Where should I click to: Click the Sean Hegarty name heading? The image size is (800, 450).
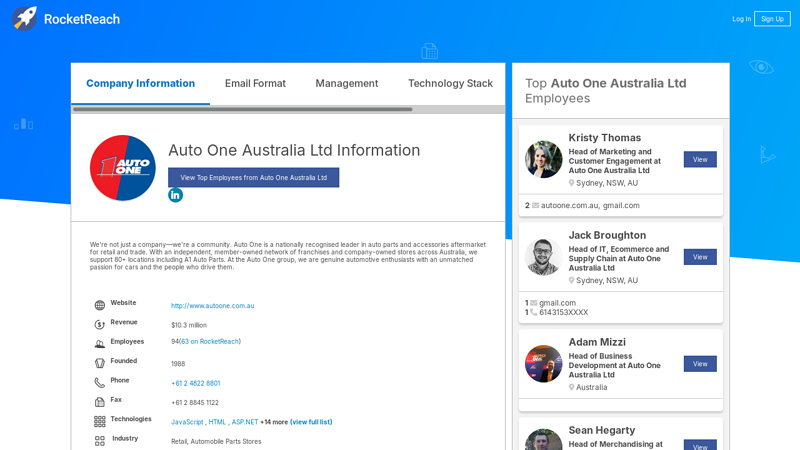coord(602,430)
